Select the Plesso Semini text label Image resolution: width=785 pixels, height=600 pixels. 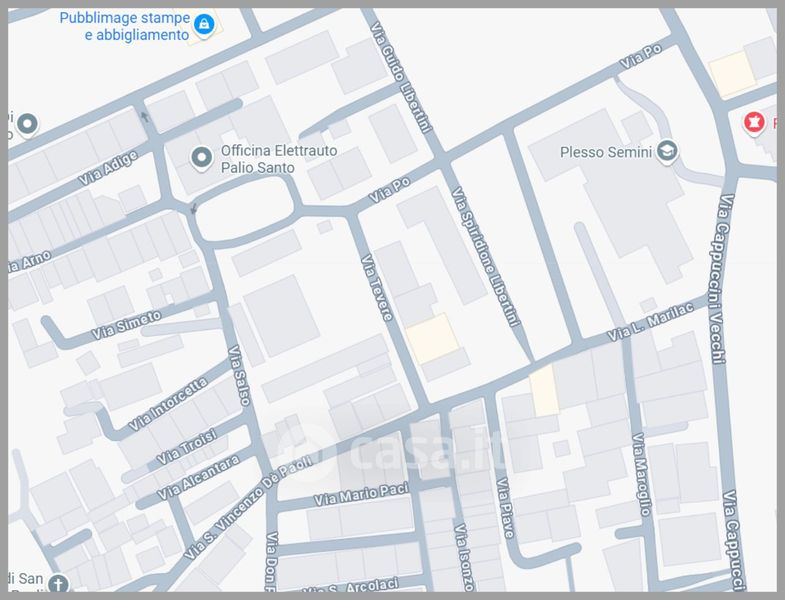click(605, 152)
